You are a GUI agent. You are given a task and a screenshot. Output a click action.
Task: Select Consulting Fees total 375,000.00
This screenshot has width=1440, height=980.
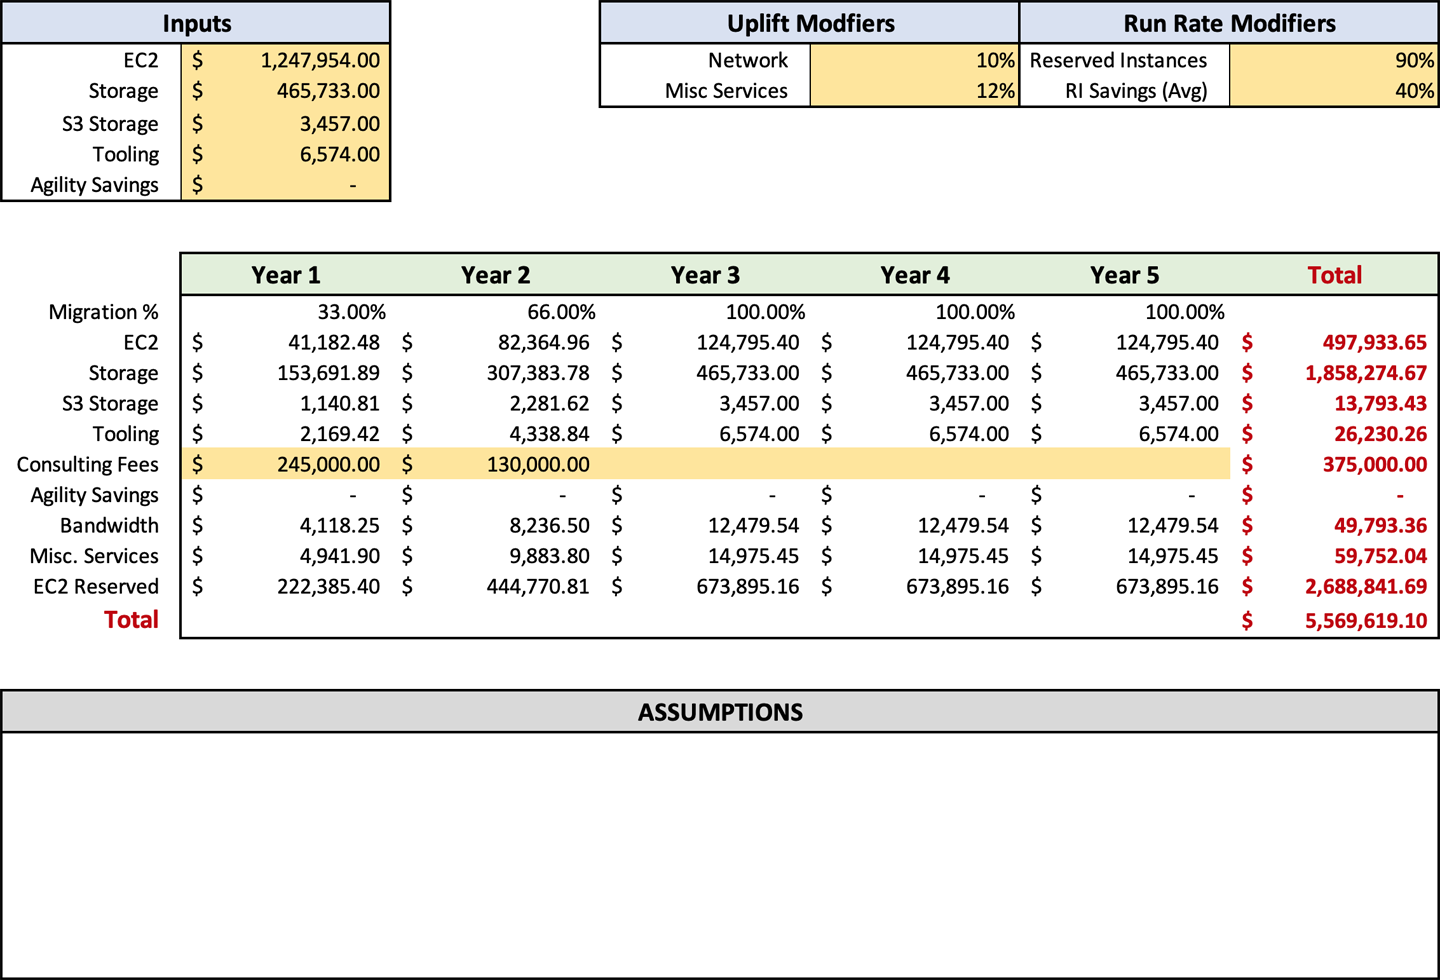[1374, 464]
